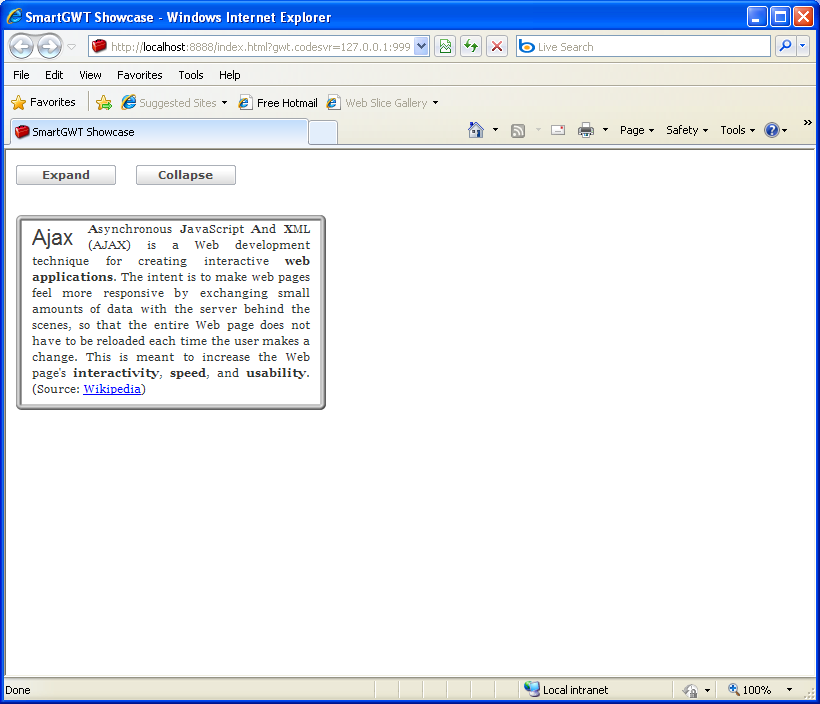Screen dimensions: 820x704
Task: Open the Tools menu in menu bar
Action: click(x=191, y=75)
